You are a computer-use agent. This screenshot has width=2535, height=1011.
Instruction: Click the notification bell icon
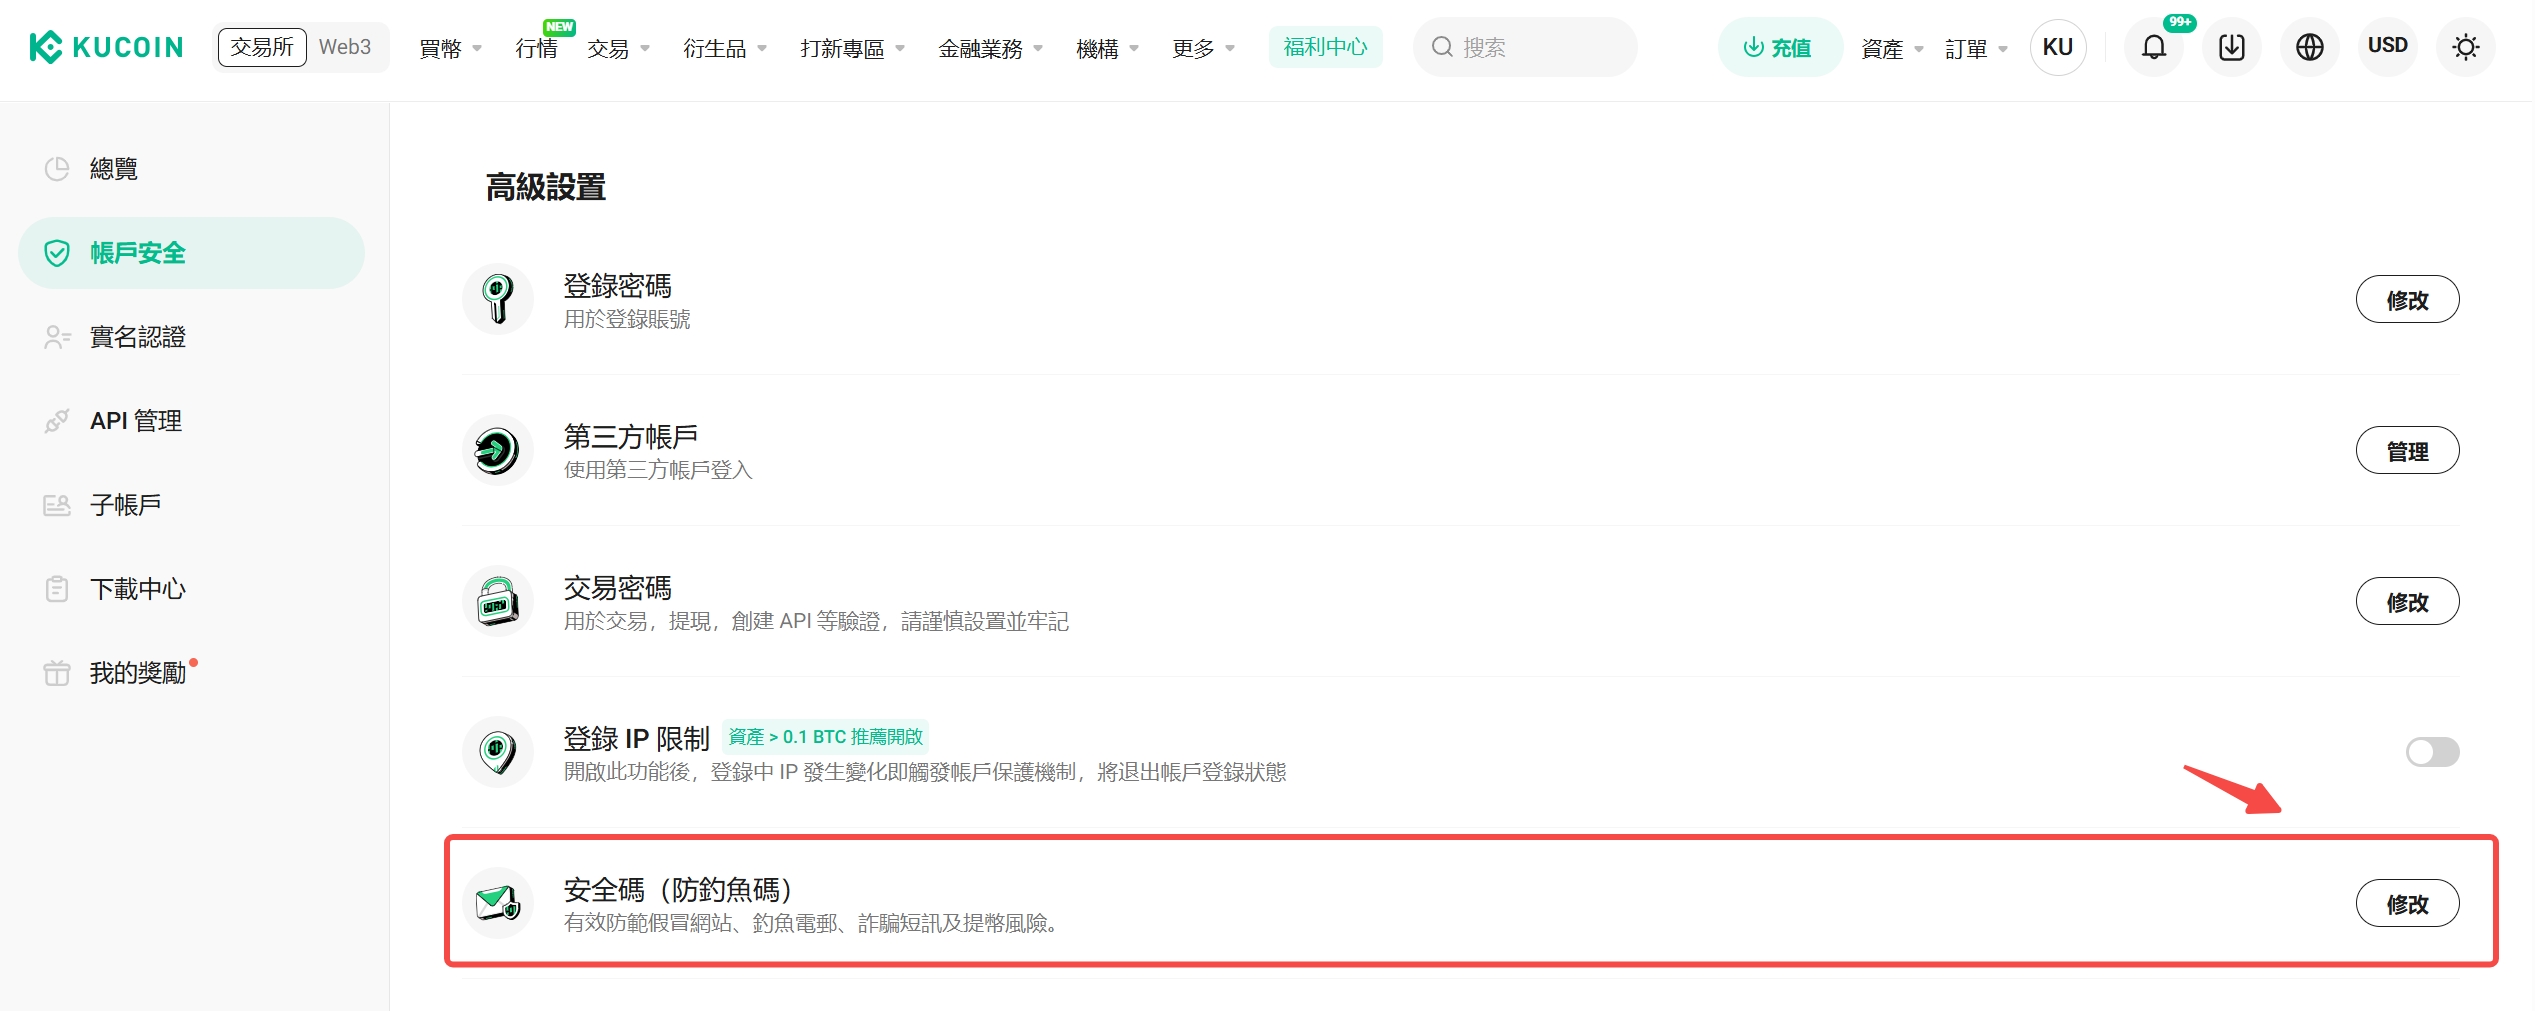coord(2153,47)
